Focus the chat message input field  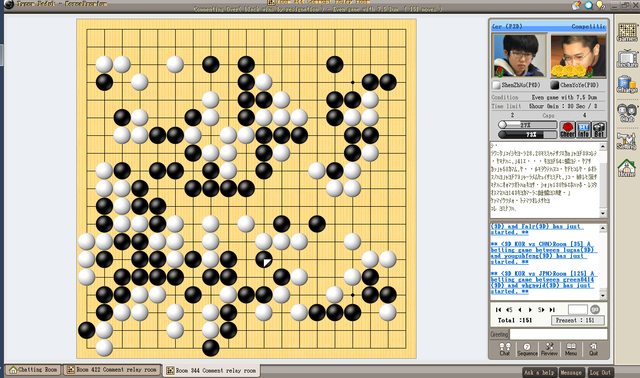click(x=558, y=334)
